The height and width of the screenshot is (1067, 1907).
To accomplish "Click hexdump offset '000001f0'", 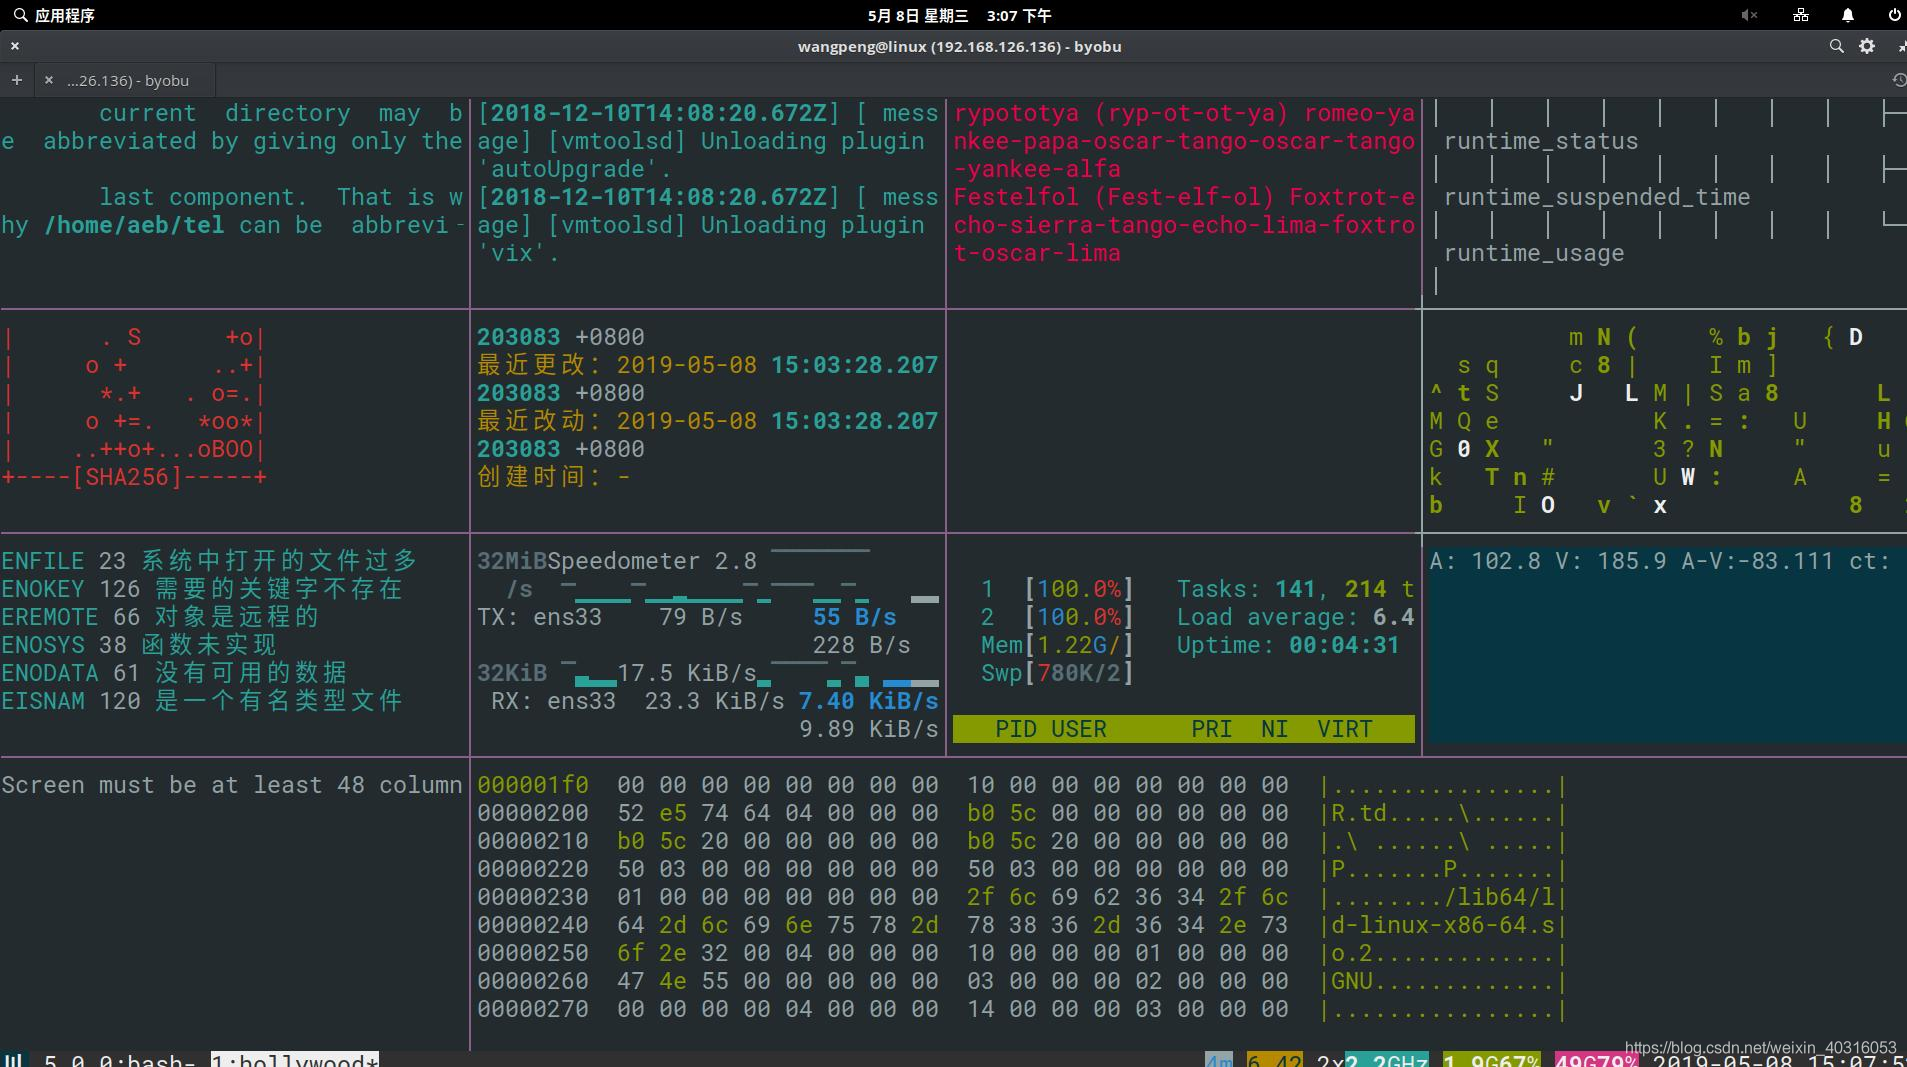I will (x=533, y=785).
